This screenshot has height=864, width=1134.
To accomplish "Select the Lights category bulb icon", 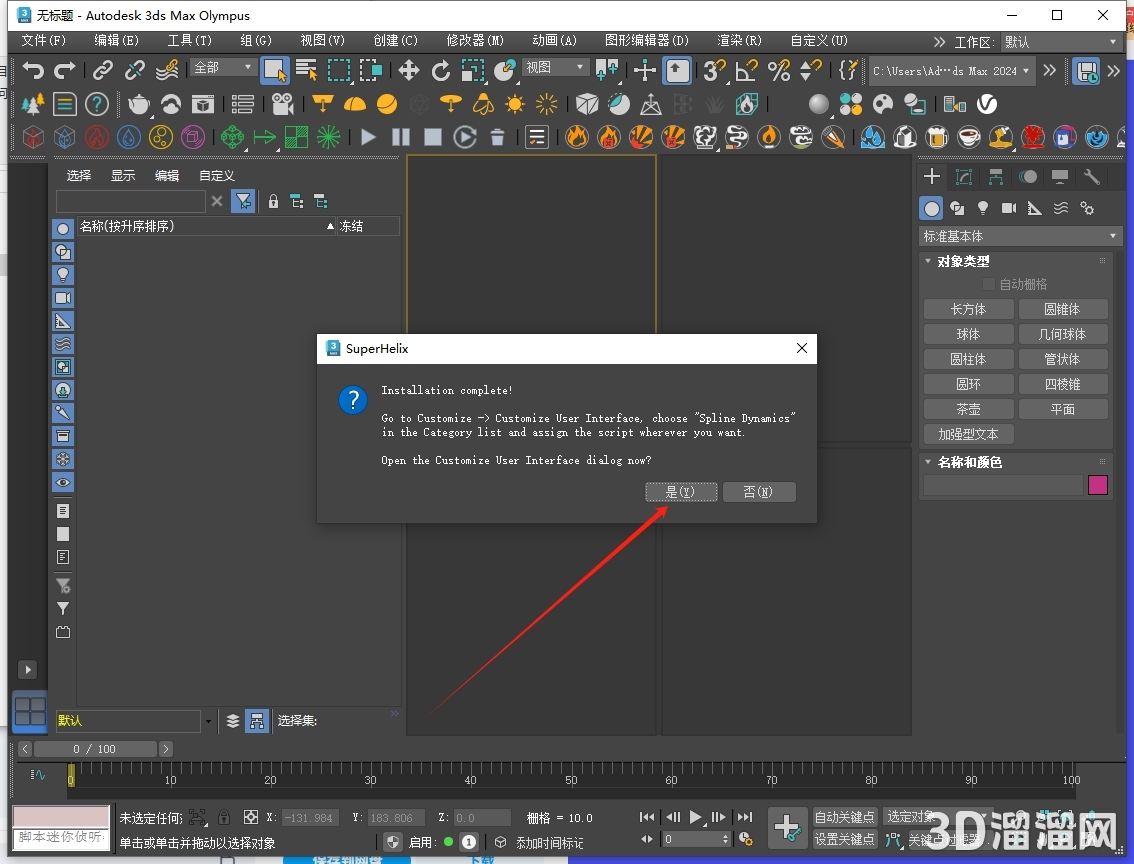I will [982, 208].
